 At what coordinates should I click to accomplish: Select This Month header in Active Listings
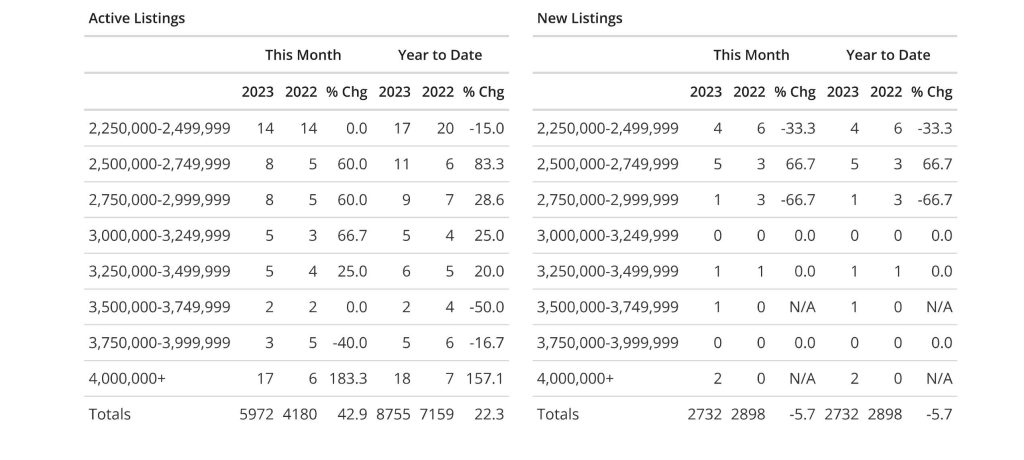[303, 55]
